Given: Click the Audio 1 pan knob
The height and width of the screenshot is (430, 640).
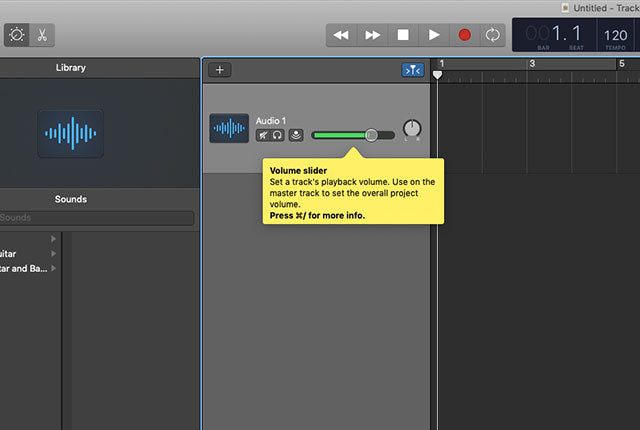Looking at the screenshot, I should coord(412,129).
